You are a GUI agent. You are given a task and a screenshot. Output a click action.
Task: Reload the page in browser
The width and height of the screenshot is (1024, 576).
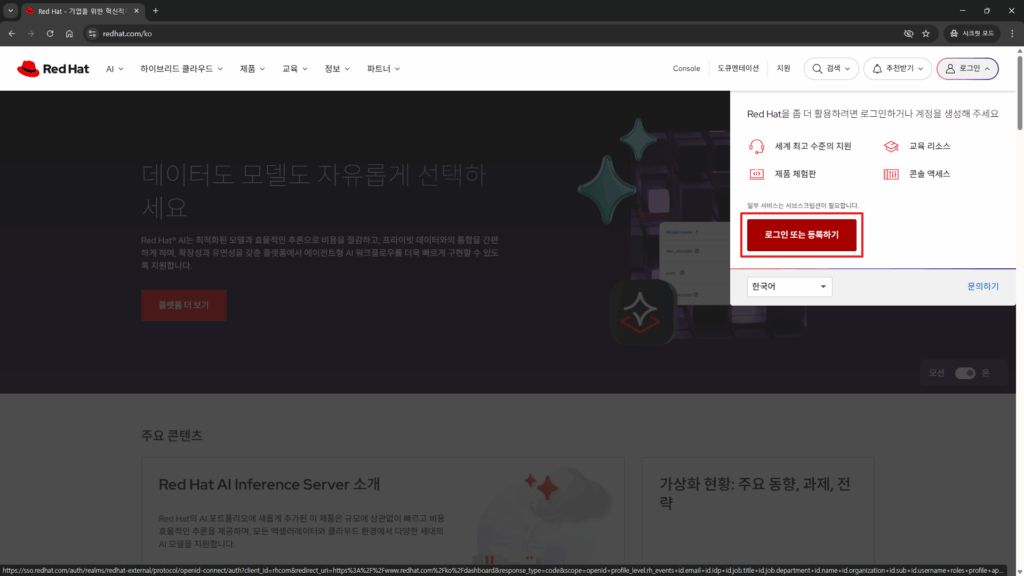[49, 33]
